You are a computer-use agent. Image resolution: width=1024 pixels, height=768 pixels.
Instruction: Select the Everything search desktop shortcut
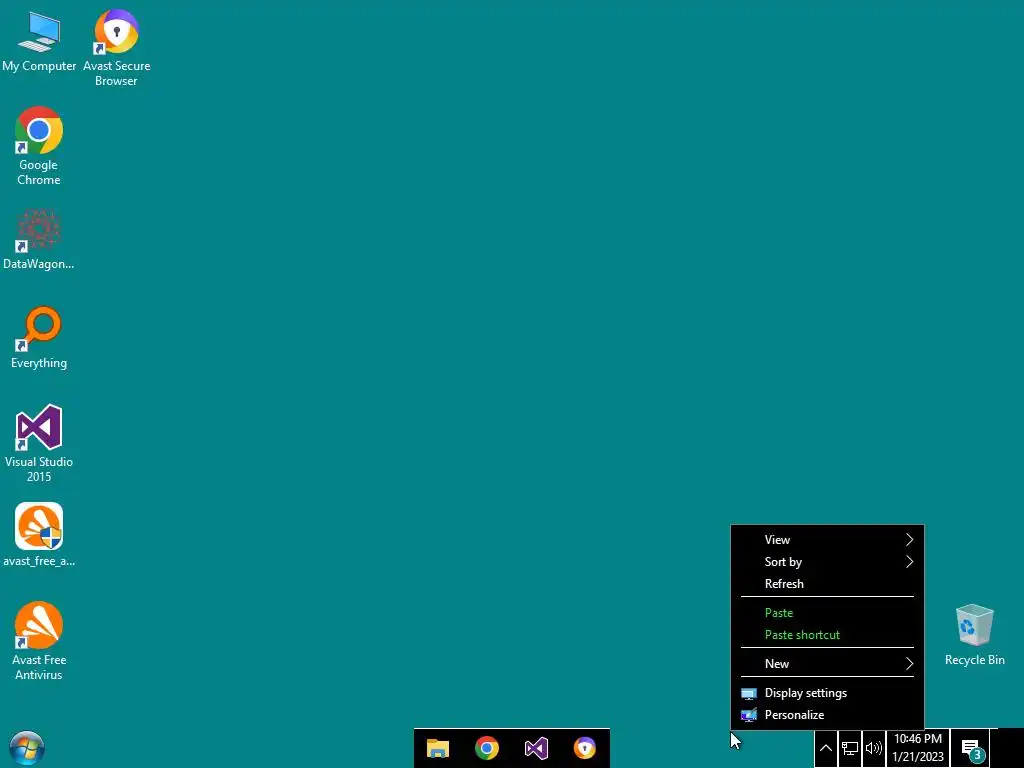[39, 338]
